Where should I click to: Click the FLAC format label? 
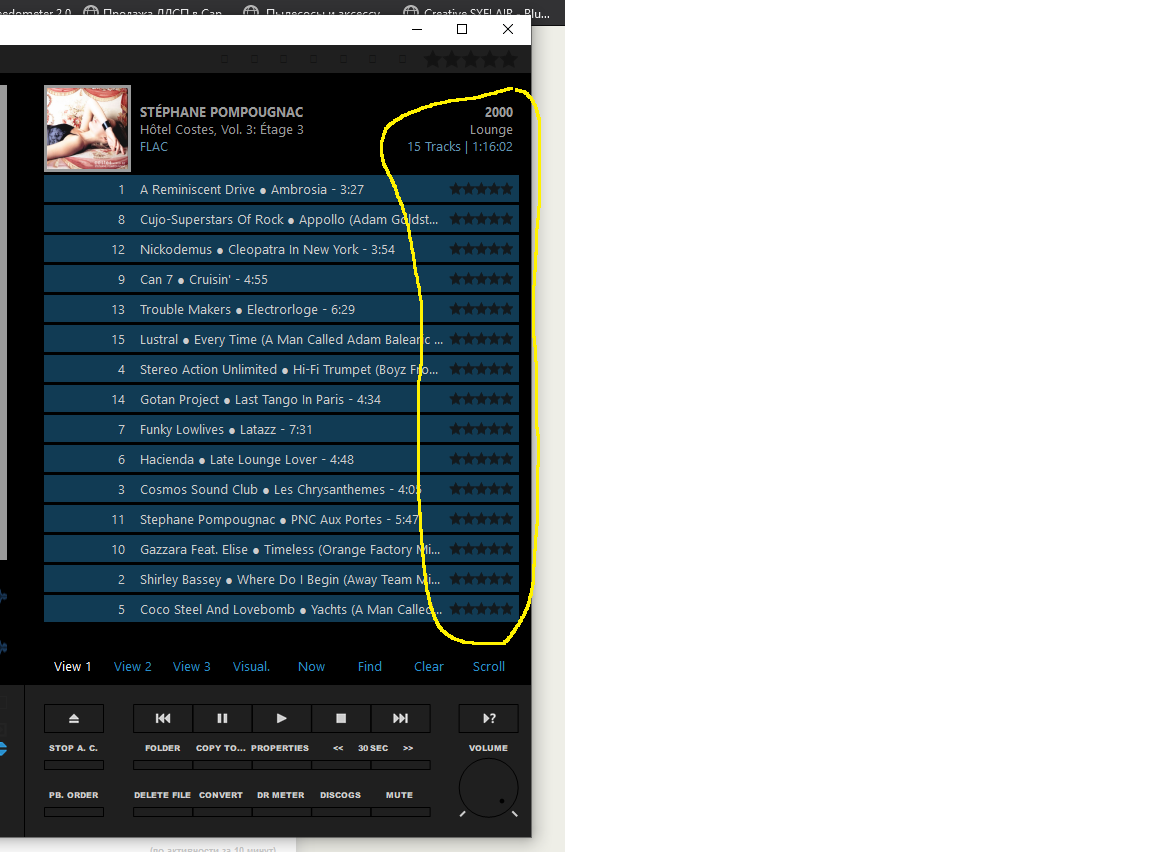point(154,146)
